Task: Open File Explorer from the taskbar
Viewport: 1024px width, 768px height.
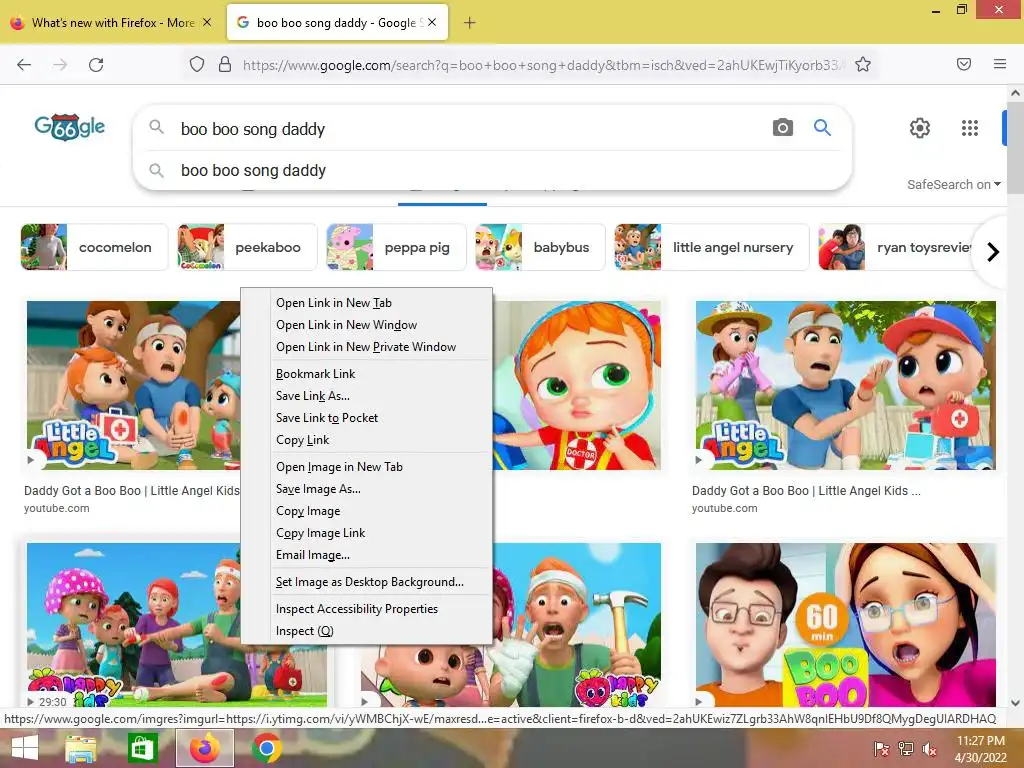Action: coord(80,748)
